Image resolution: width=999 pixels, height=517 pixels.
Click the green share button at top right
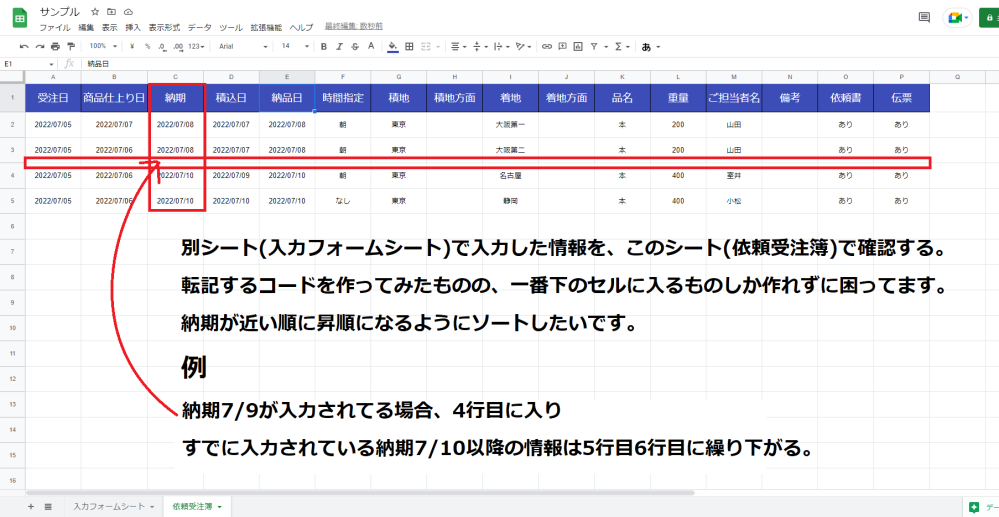coord(989,18)
